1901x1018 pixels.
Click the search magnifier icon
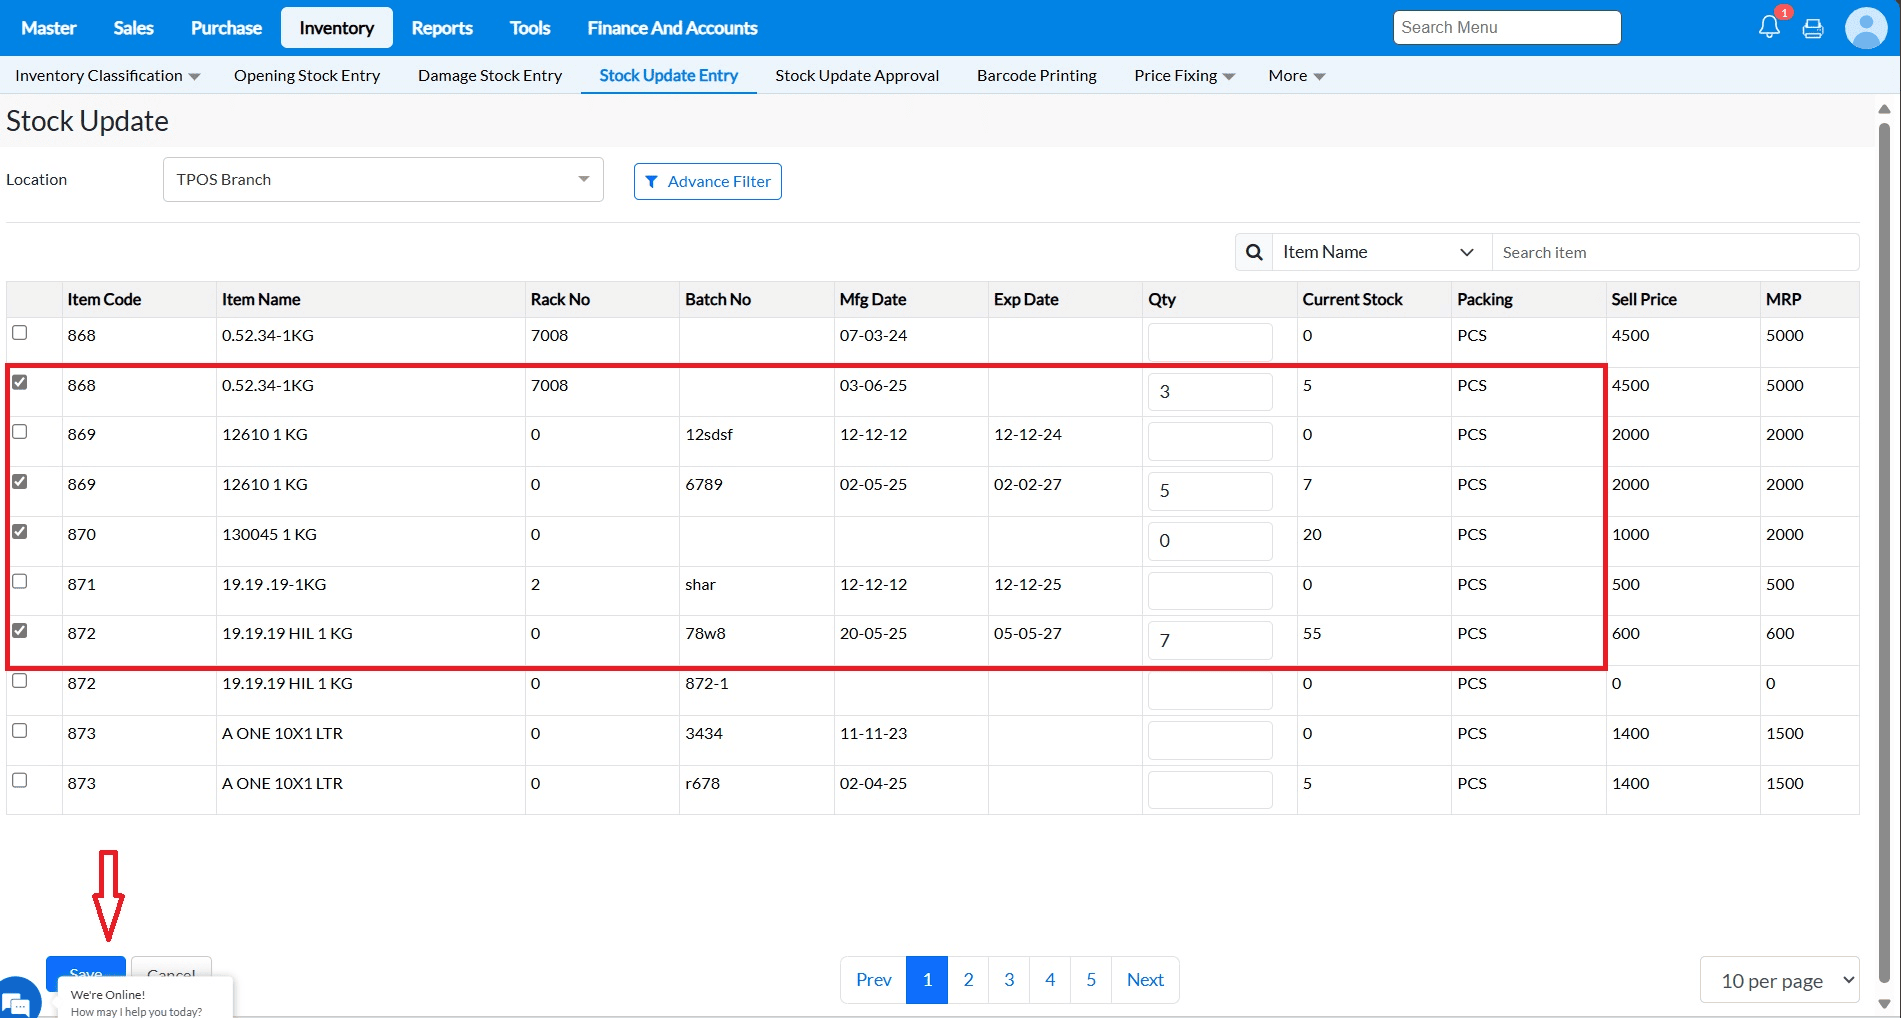(1254, 252)
